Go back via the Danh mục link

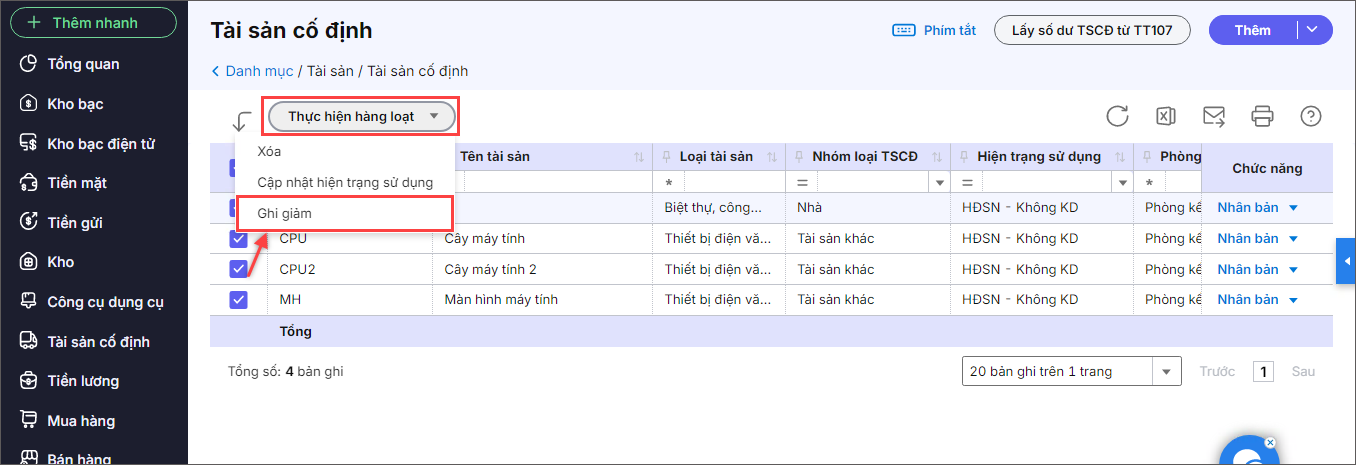pyautogui.click(x=258, y=71)
